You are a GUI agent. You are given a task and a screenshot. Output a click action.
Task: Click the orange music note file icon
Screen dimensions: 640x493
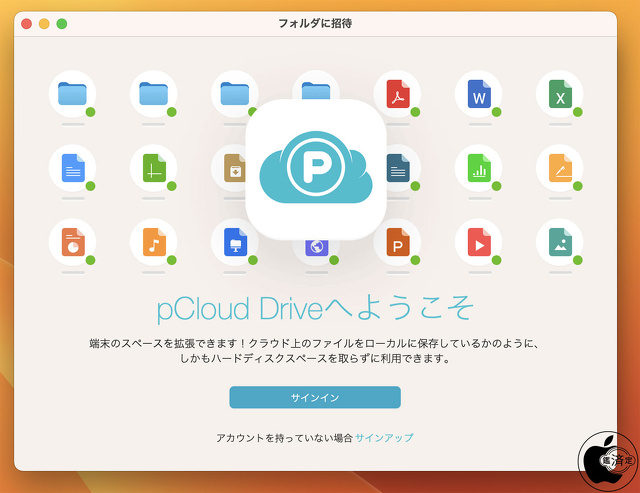[x=153, y=242]
